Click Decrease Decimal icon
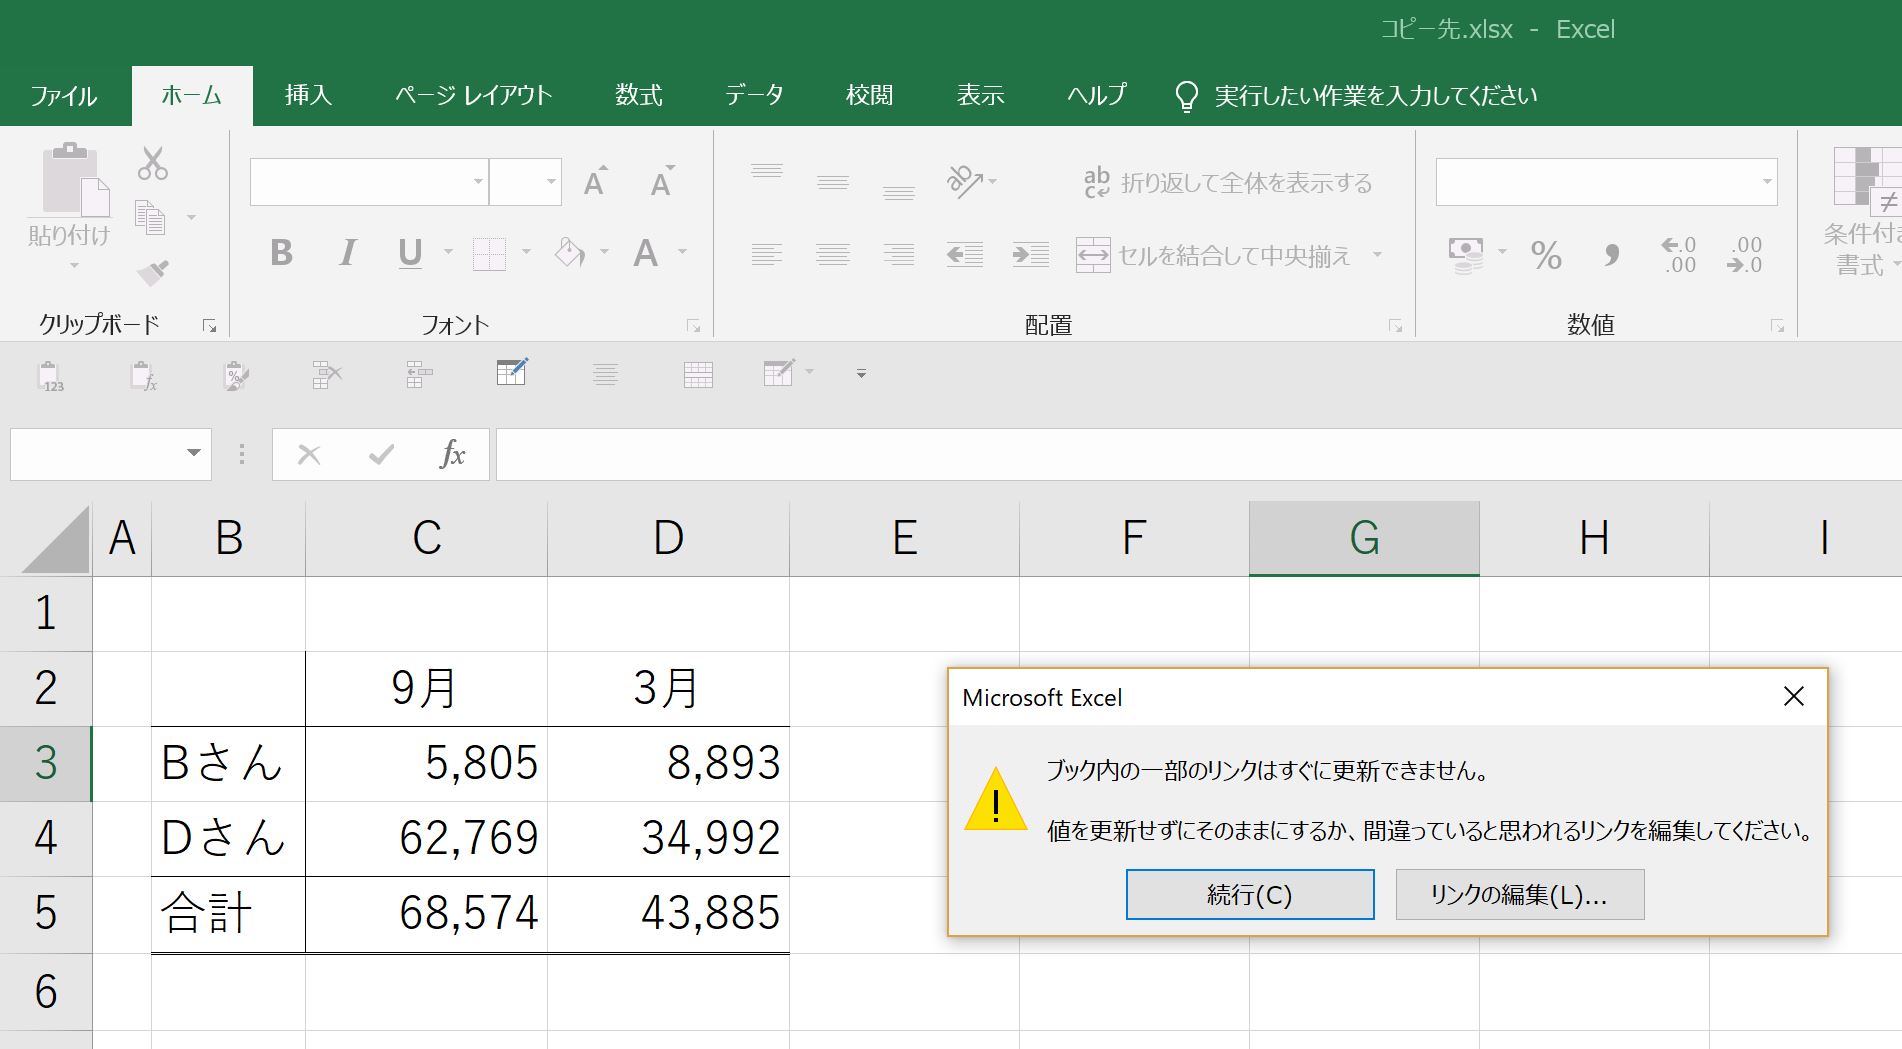Image resolution: width=1902 pixels, height=1049 pixels. pos(1744,255)
